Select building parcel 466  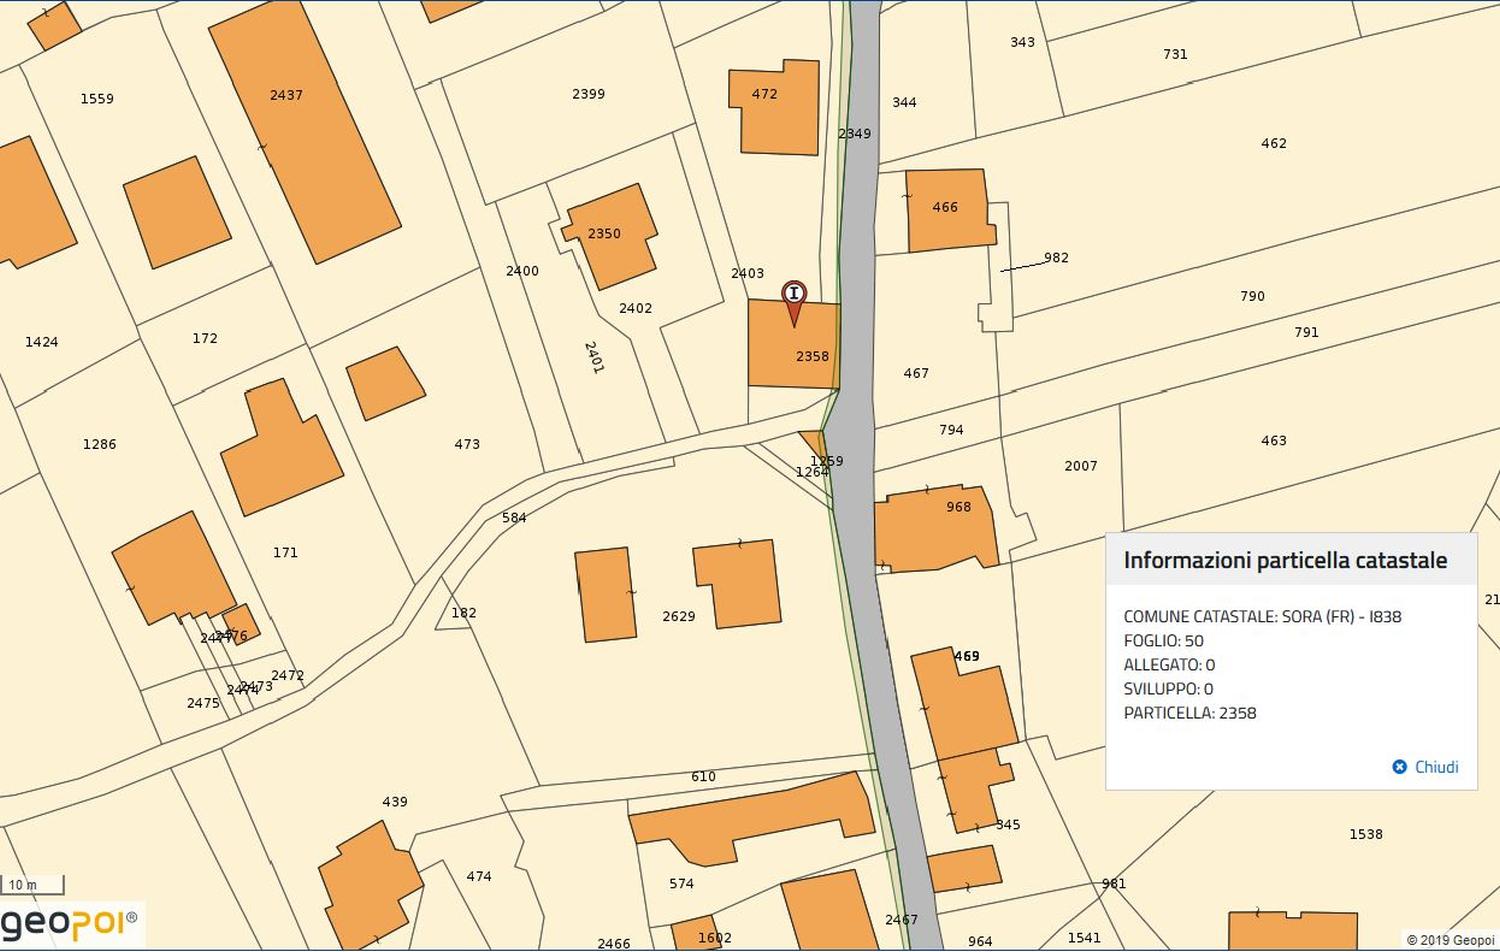click(x=947, y=212)
